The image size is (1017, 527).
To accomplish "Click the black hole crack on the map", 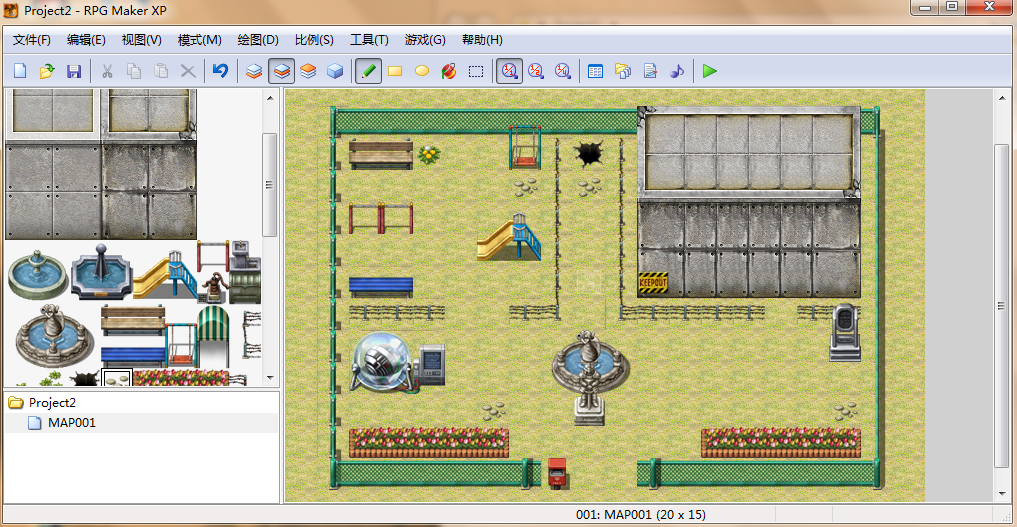I will click(589, 154).
